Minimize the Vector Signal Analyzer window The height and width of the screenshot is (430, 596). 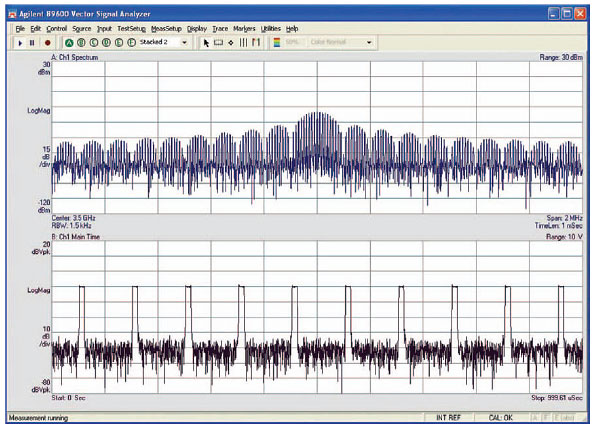coord(554,14)
